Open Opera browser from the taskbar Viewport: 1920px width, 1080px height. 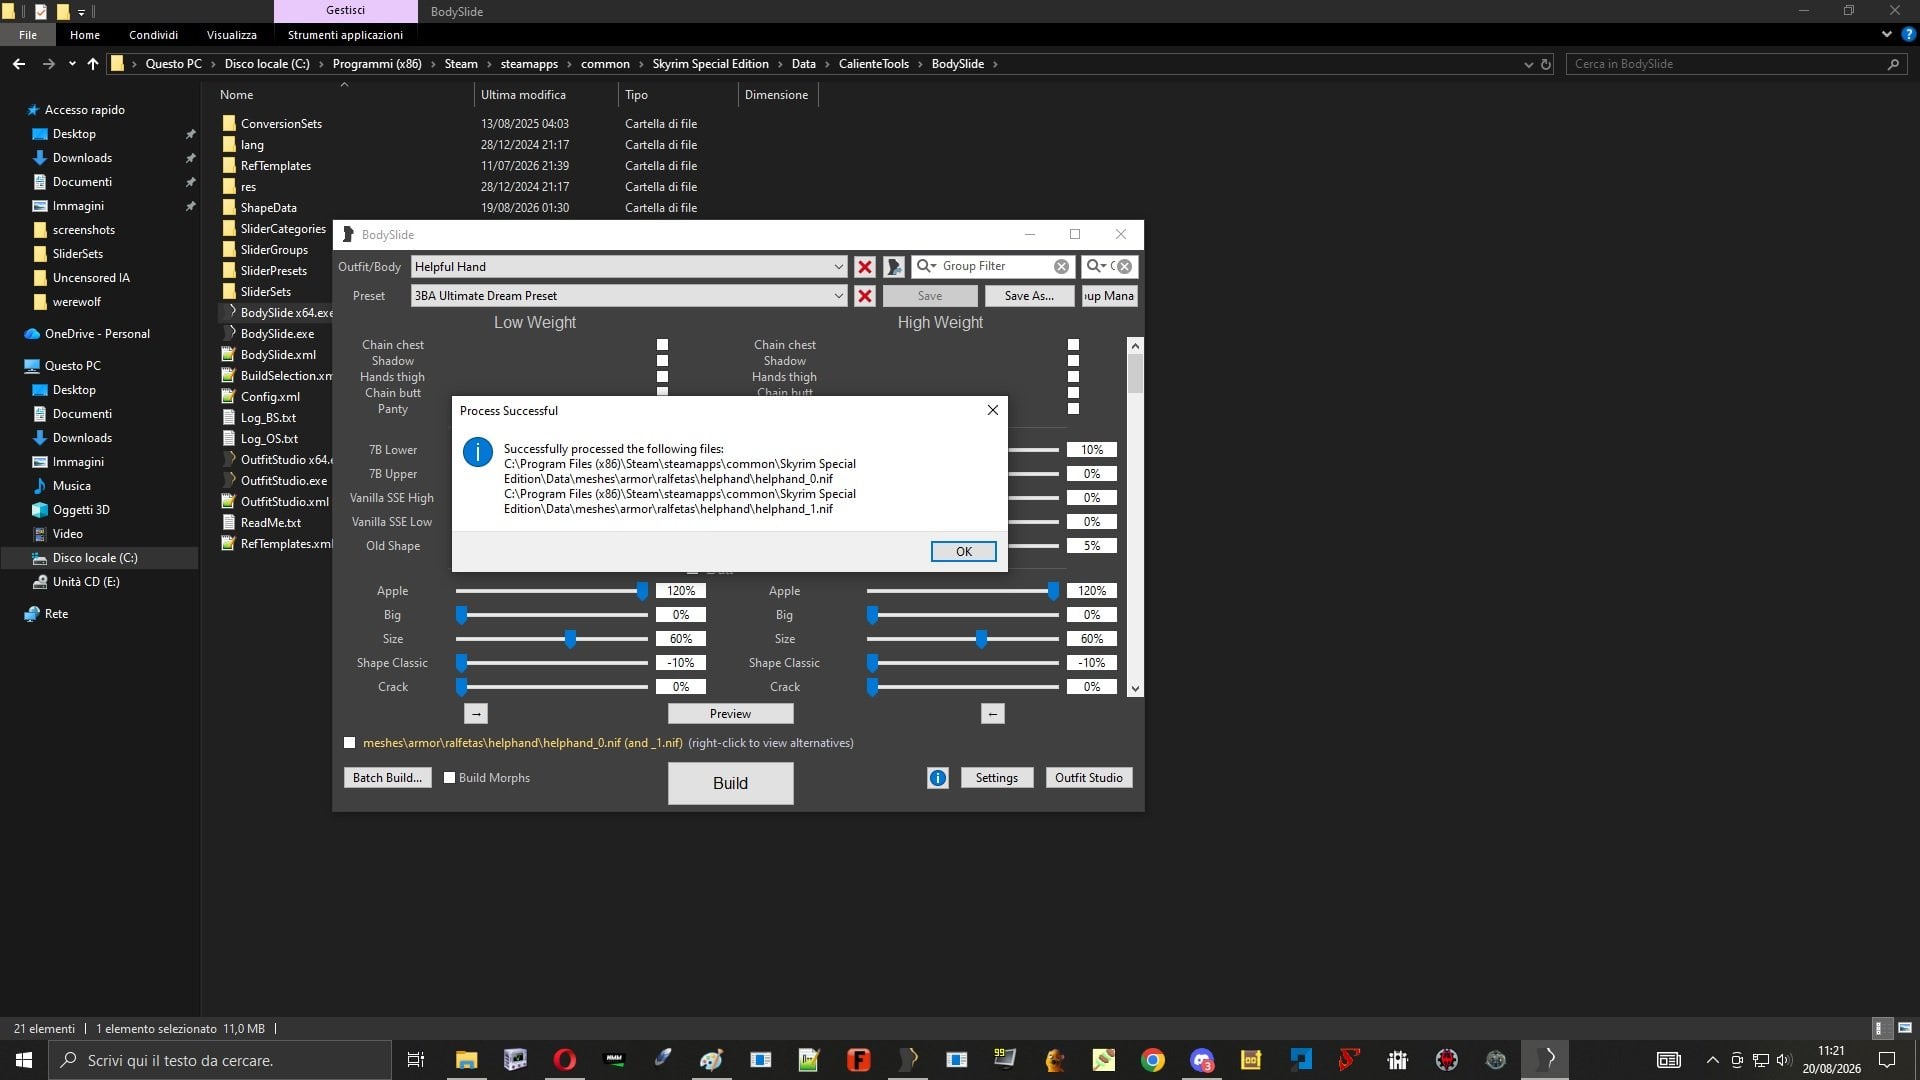[564, 1060]
